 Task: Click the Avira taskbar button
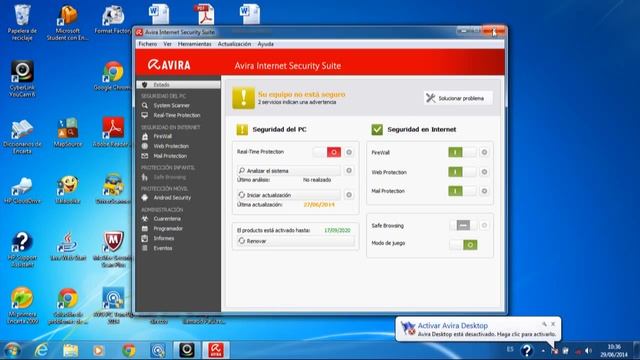point(216,351)
